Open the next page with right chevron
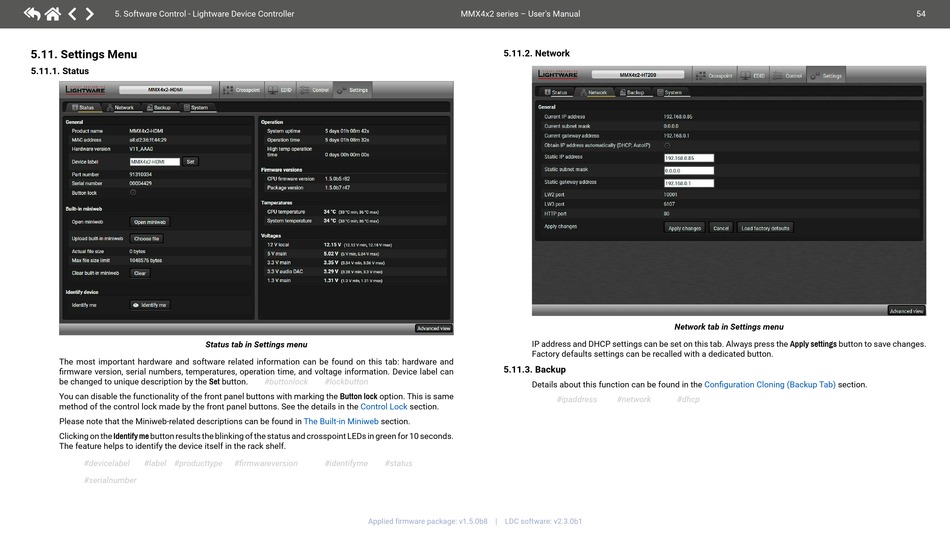 (90, 13)
